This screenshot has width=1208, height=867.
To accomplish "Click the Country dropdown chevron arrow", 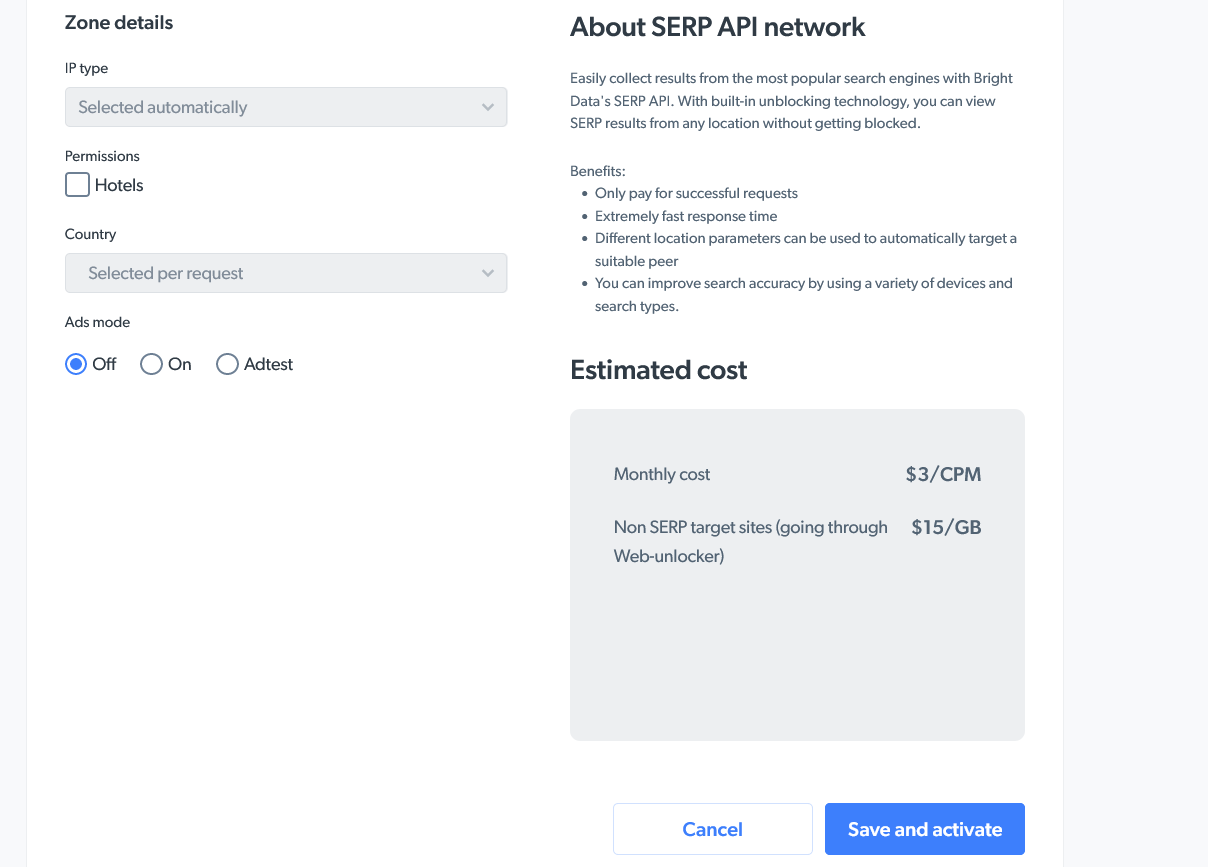I will tap(488, 273).
